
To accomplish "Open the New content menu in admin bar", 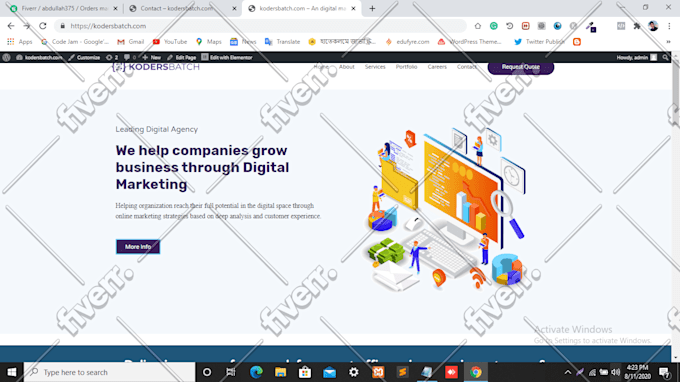I will 151,57.
